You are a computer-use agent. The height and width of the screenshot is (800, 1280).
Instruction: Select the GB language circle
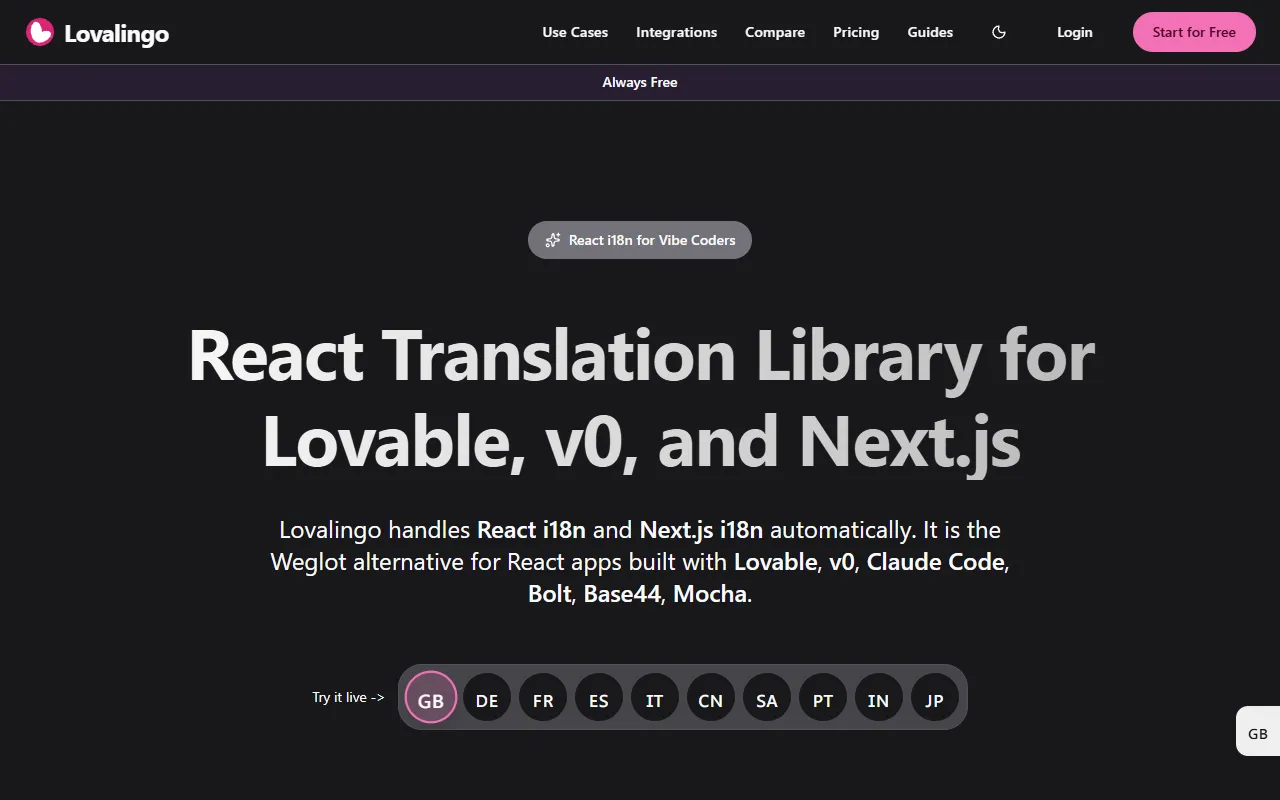(x=431, y=698)
